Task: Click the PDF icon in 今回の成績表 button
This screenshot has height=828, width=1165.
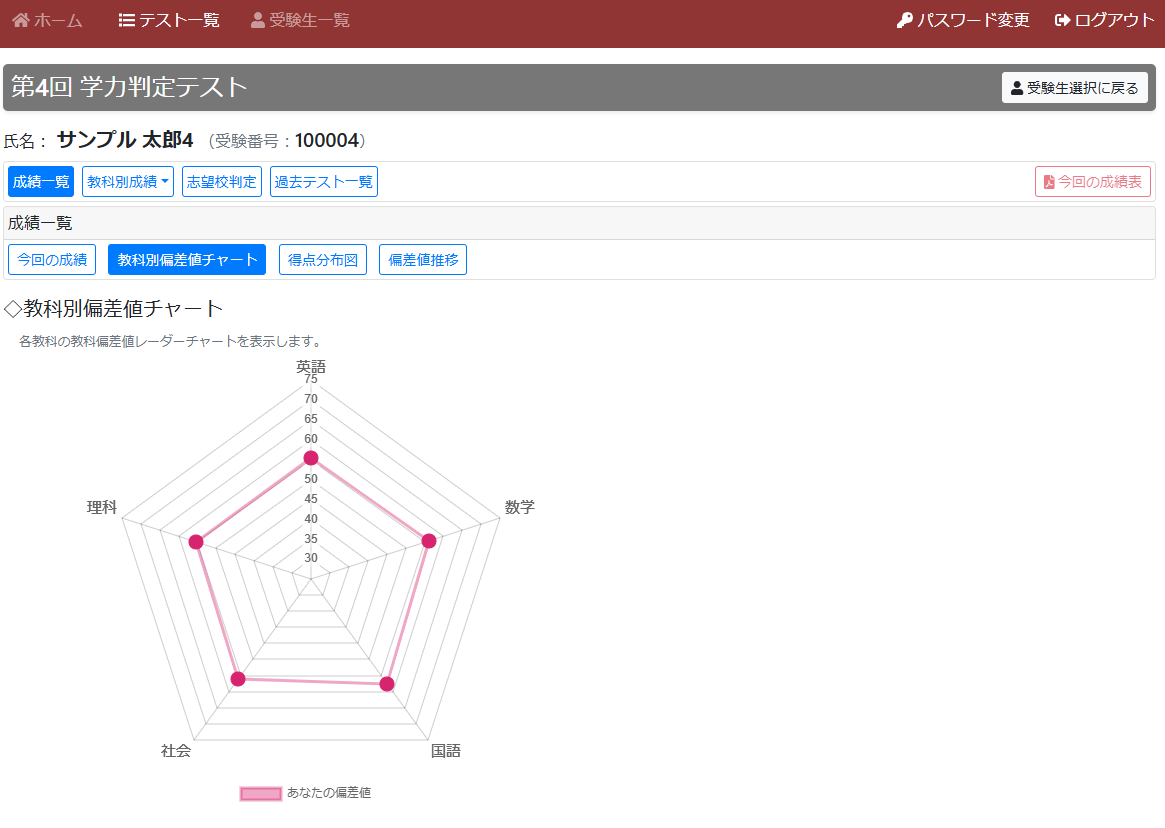Action: click(1049, 182)
